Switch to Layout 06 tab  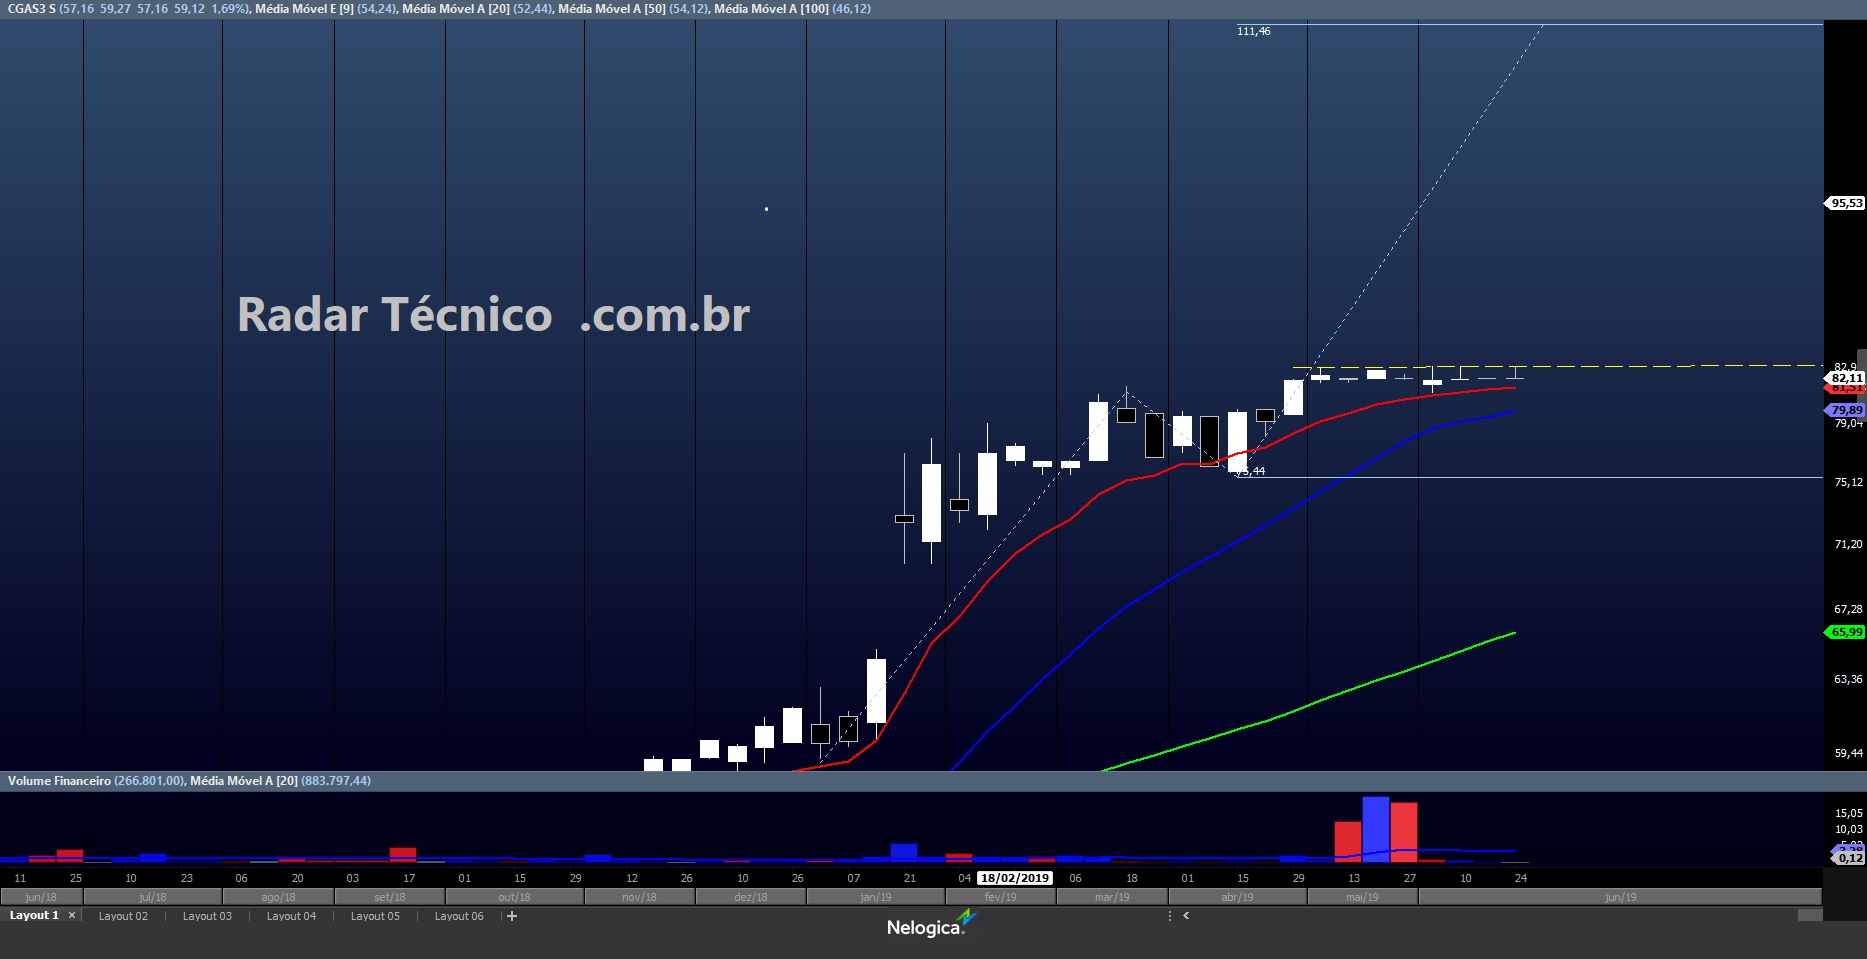[x=459, y=916]
